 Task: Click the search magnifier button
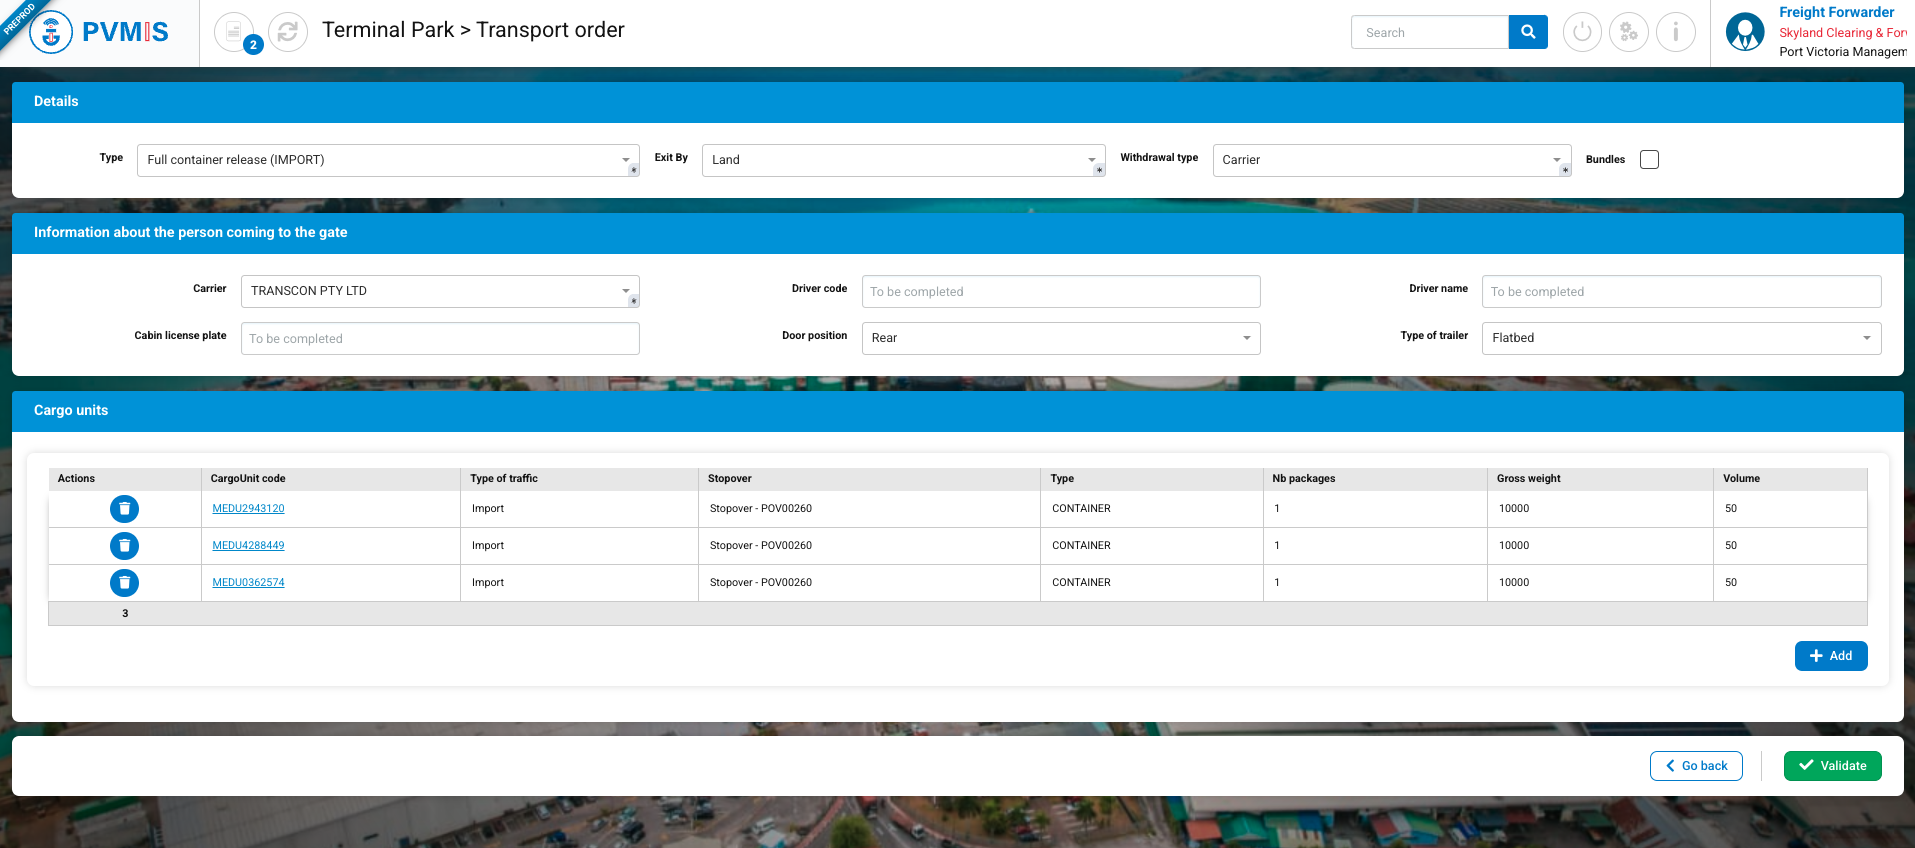pyautogui.click(x=1527, y=32)
